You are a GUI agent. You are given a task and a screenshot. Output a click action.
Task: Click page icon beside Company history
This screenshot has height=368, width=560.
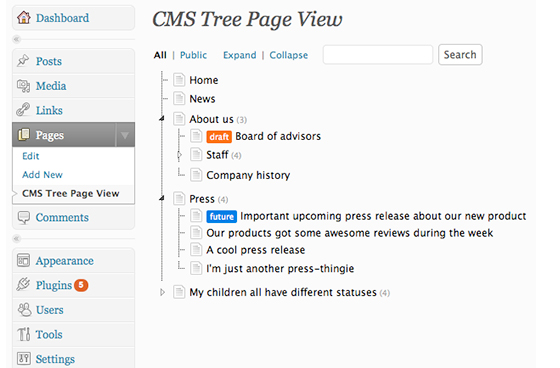point(196,175)
